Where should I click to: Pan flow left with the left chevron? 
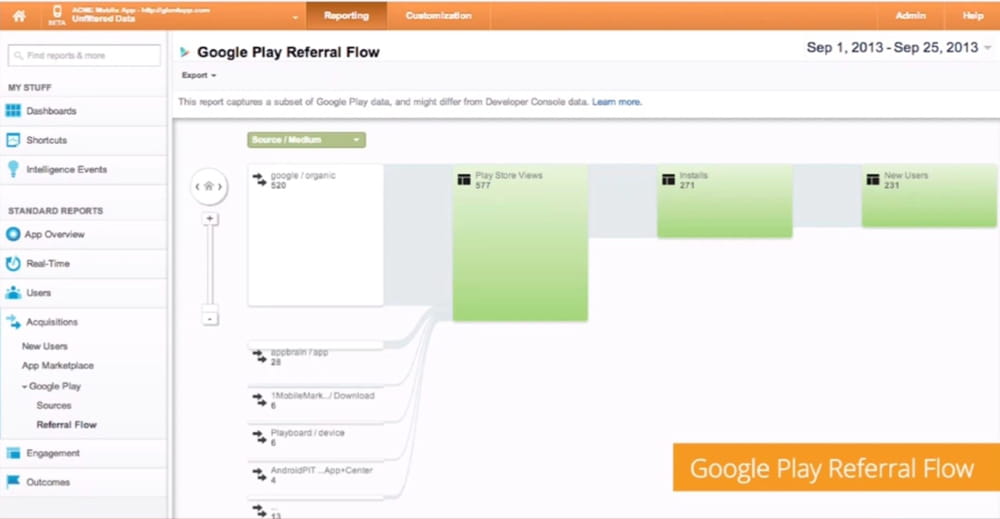click(x=197, y=187)
